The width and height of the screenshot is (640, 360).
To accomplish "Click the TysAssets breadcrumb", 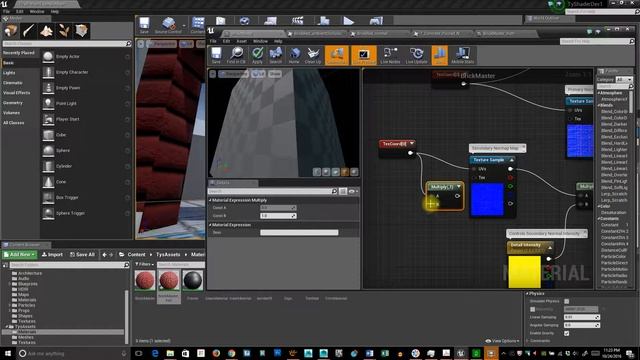I will point(168,254).
